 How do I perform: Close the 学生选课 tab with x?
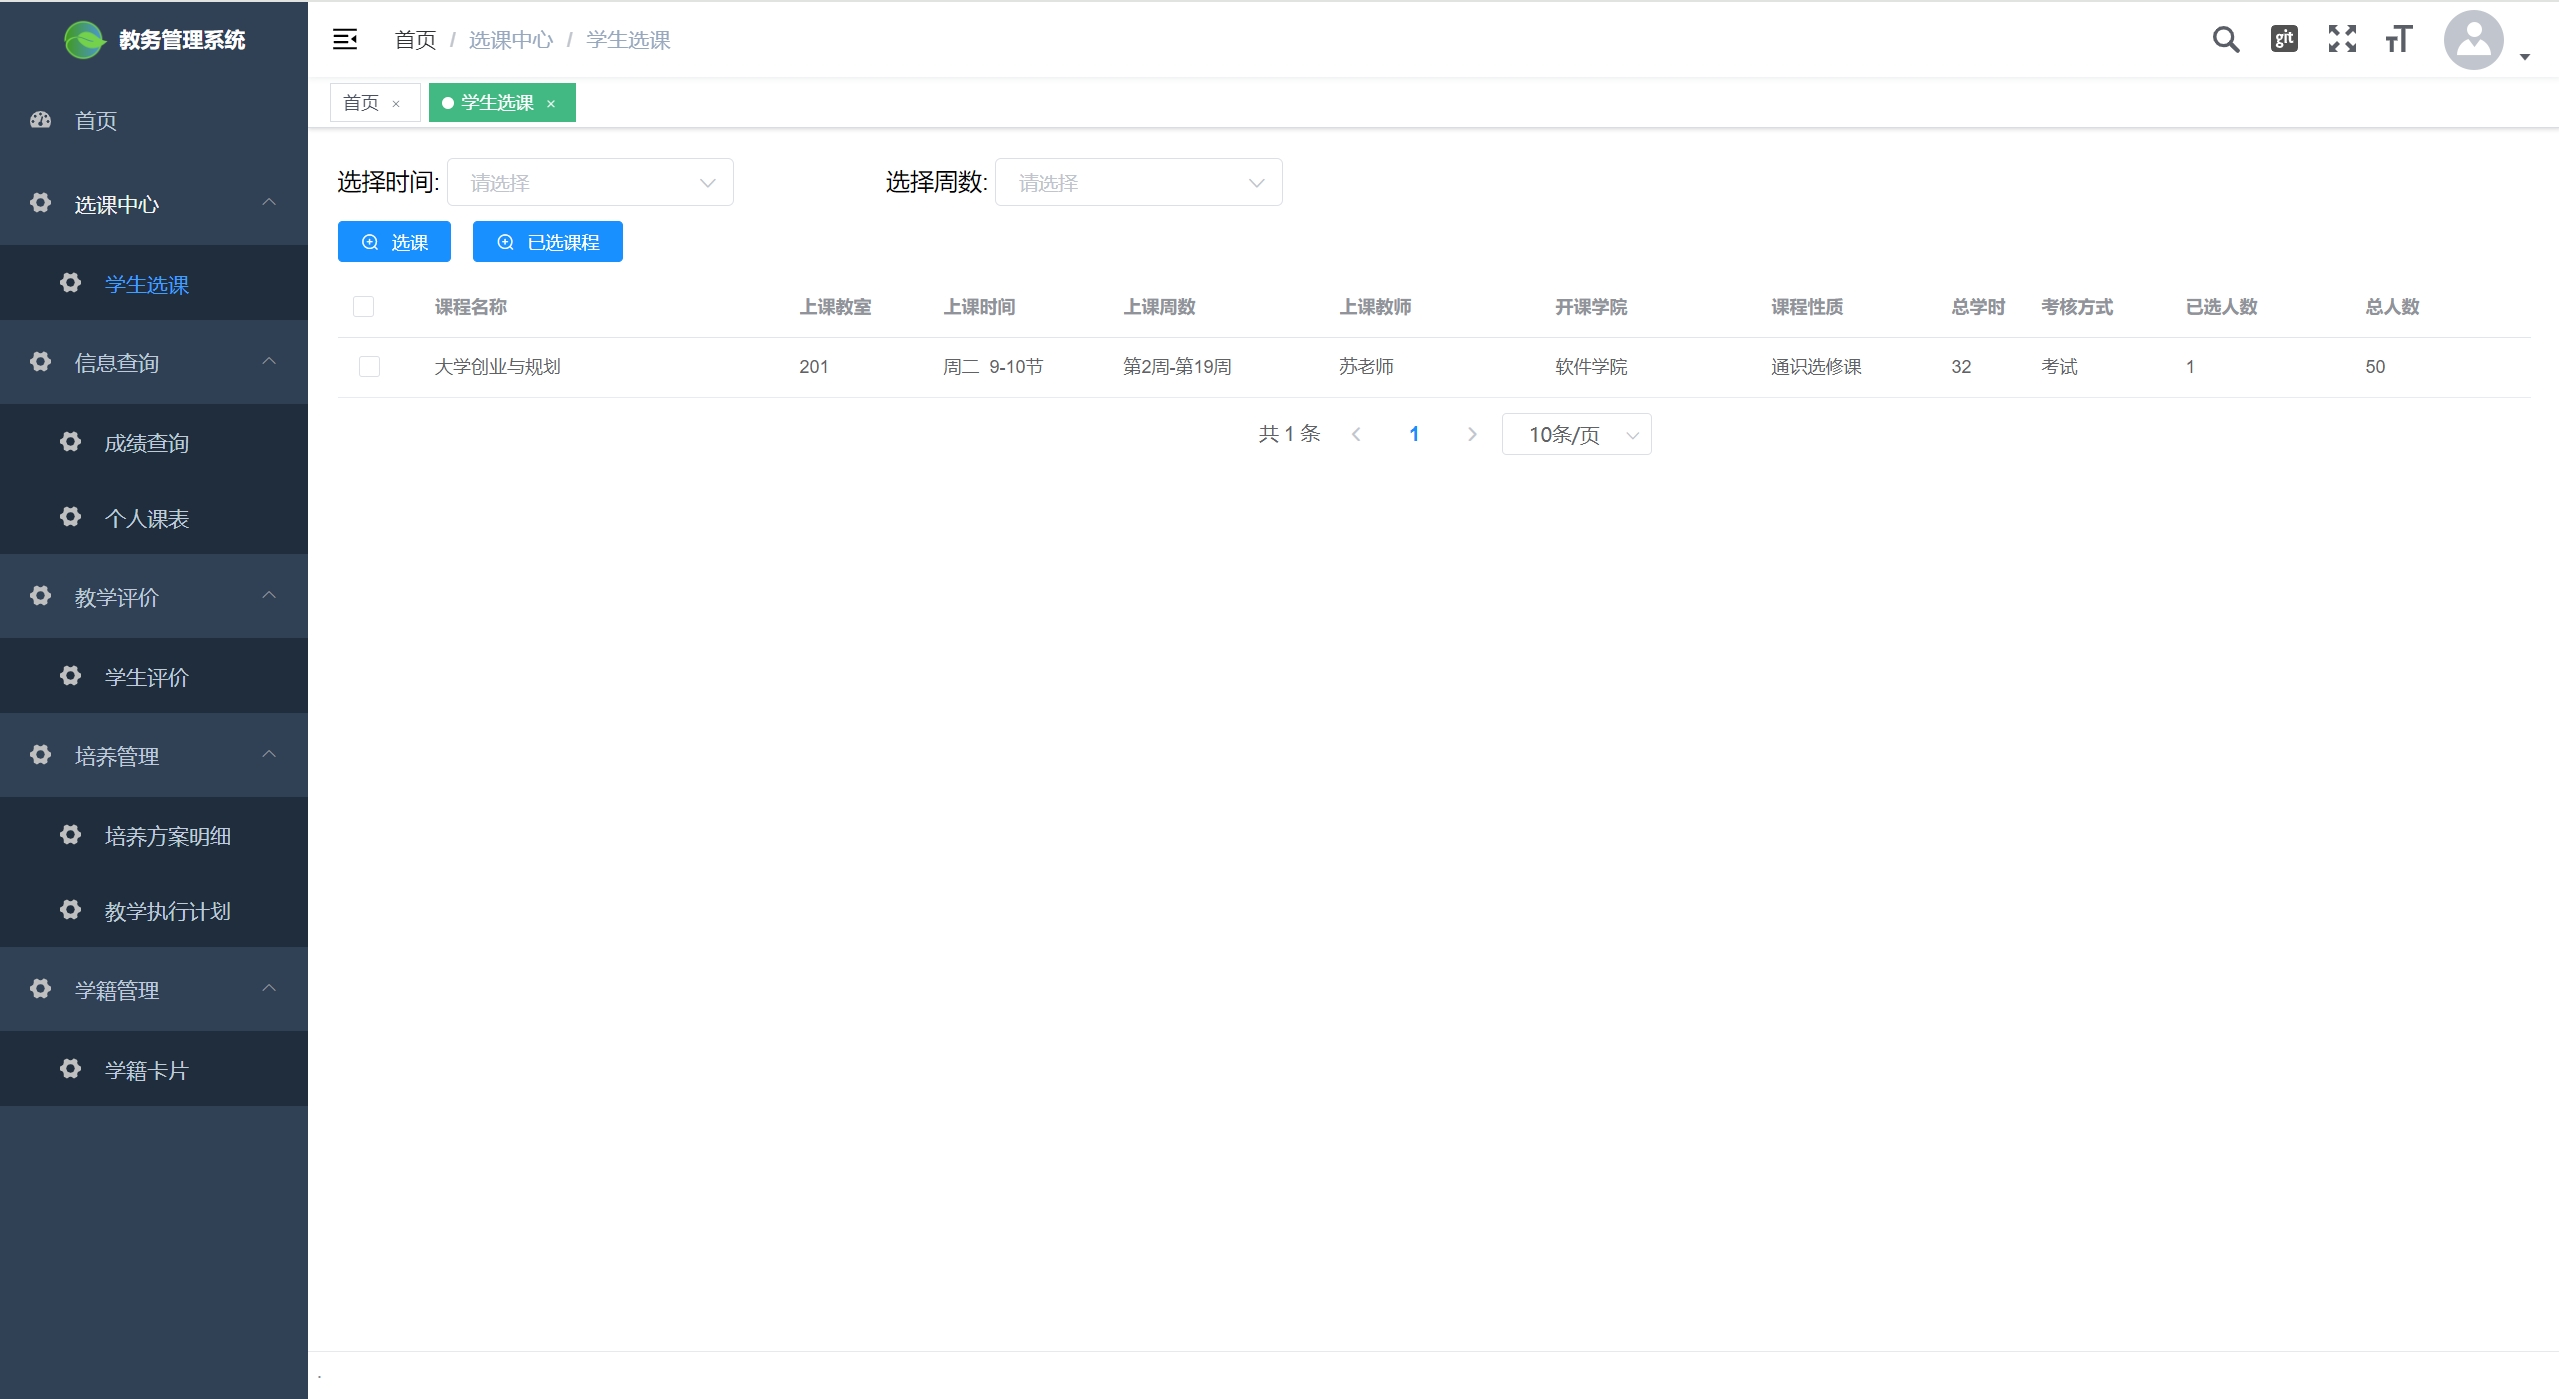pyautogui.click(x=550, y=103)
